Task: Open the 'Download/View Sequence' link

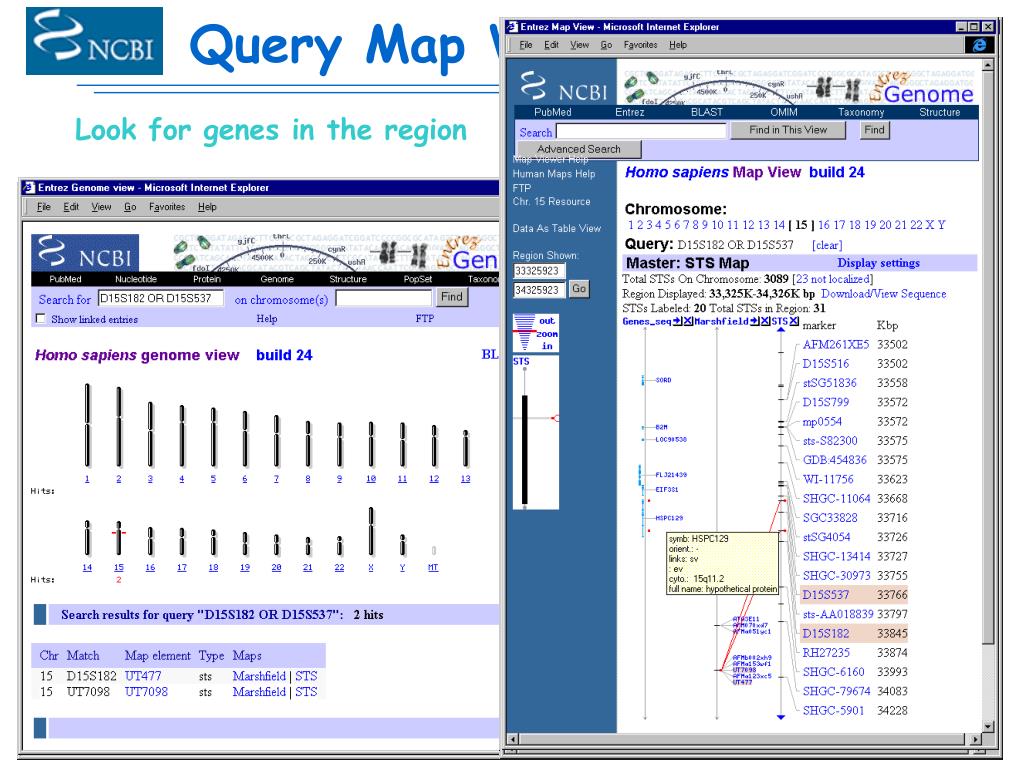Action: tap(884, 294)
